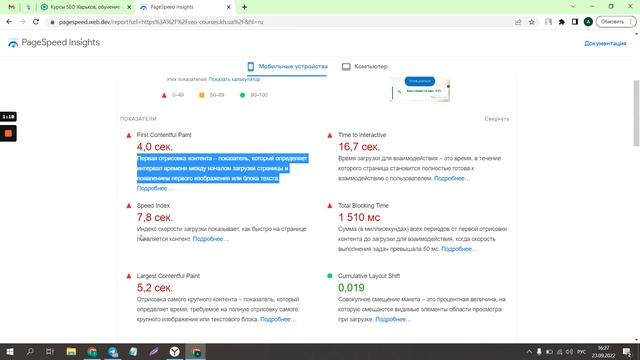Open a new browser tab
The height and width of the screenshot is (360, 640).
(244, 7)
